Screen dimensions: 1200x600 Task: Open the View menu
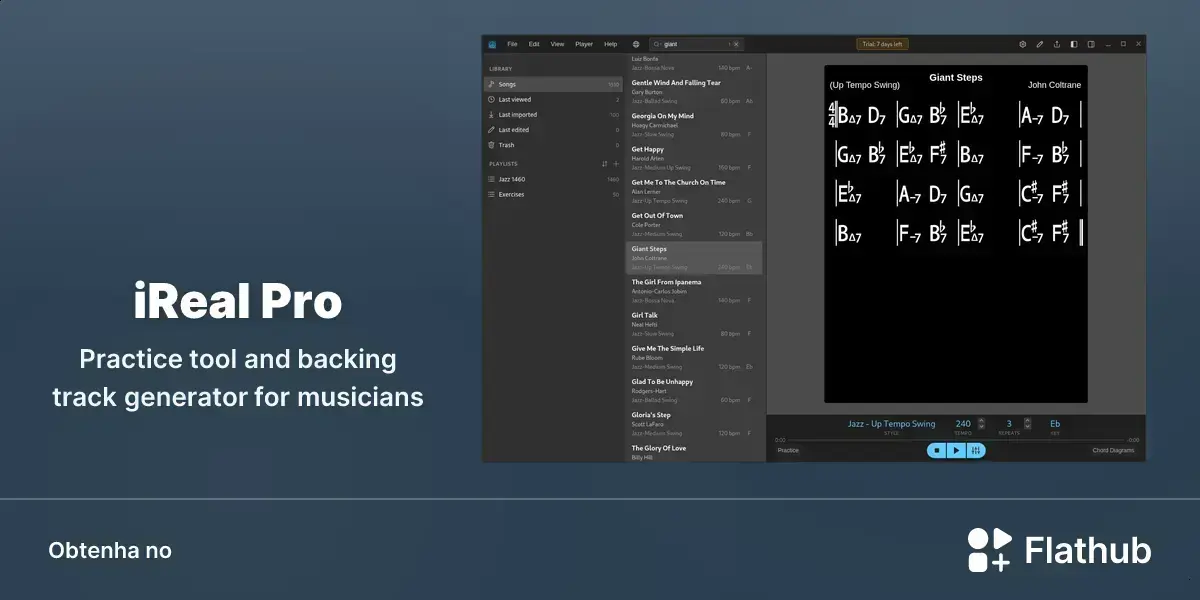click(x=557, y=44)
